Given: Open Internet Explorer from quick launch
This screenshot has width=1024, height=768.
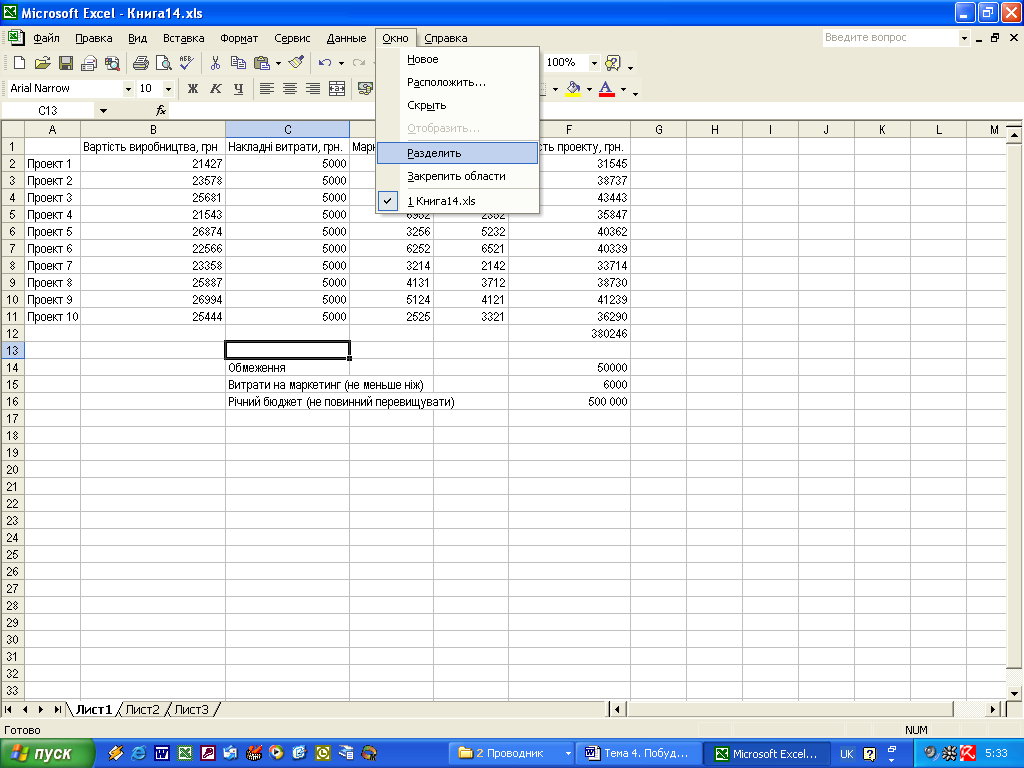Looking at the screenshot, I should tap(138, 753).
